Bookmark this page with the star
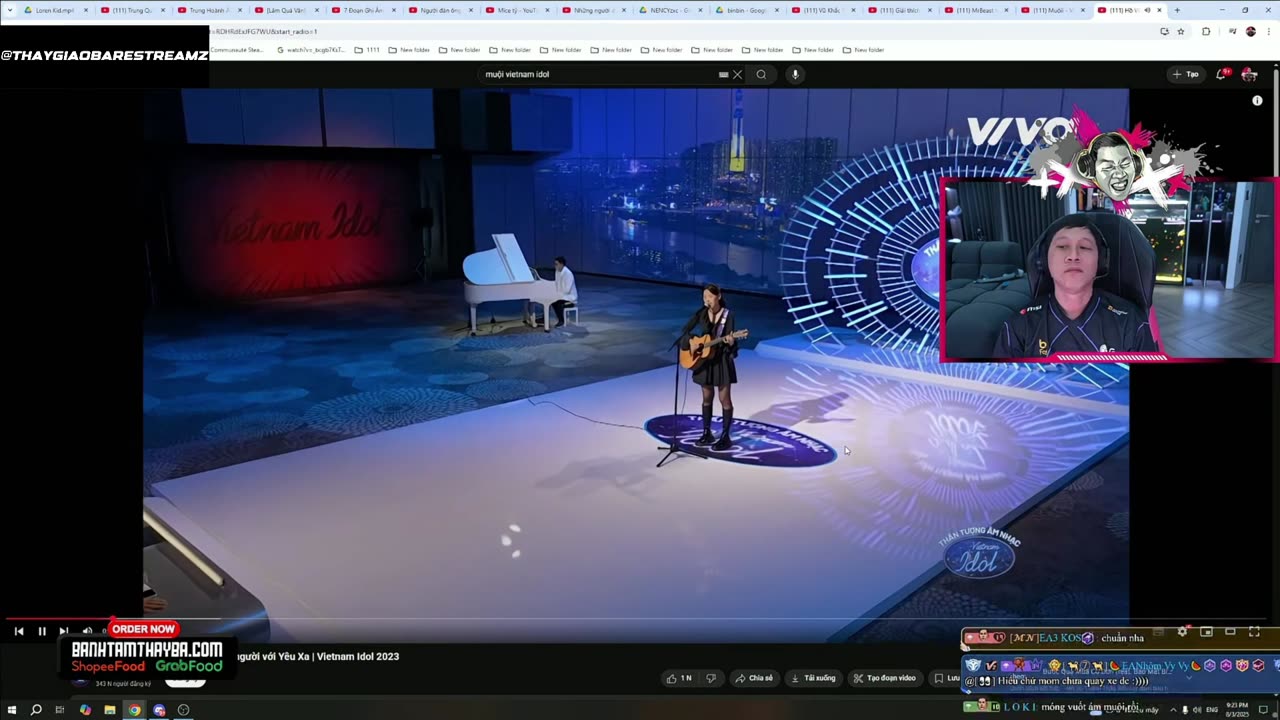This screenshot has width=1280, height=720. tap(1180, 31)
